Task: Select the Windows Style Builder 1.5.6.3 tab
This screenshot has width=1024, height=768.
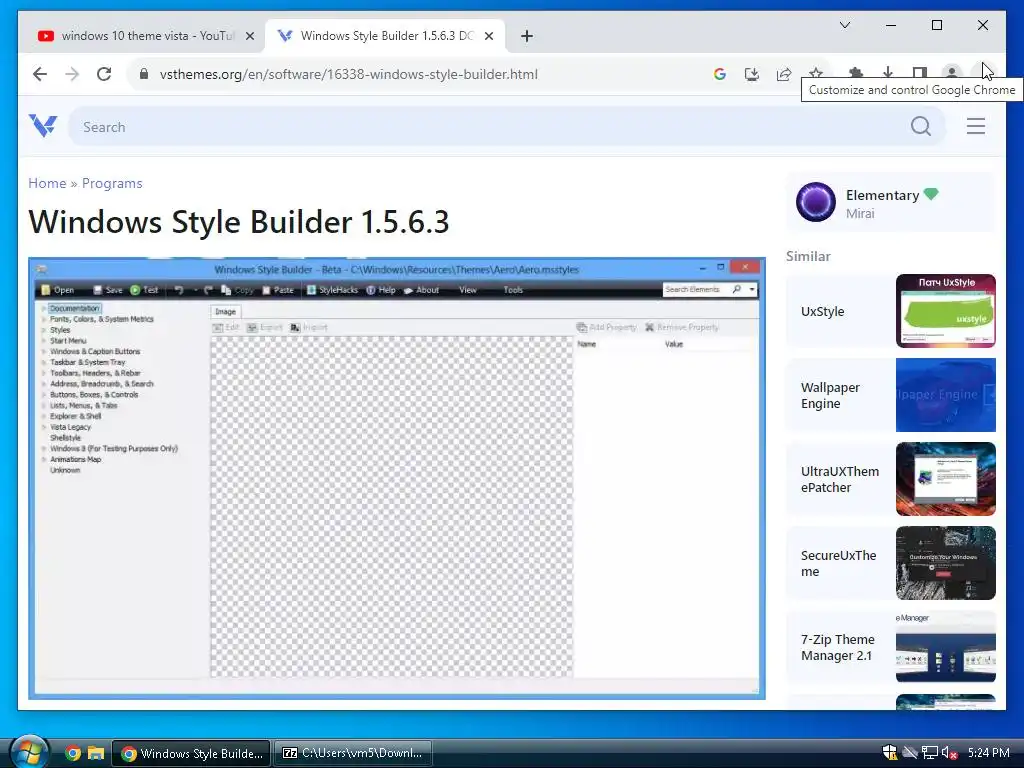Action: 385,36
